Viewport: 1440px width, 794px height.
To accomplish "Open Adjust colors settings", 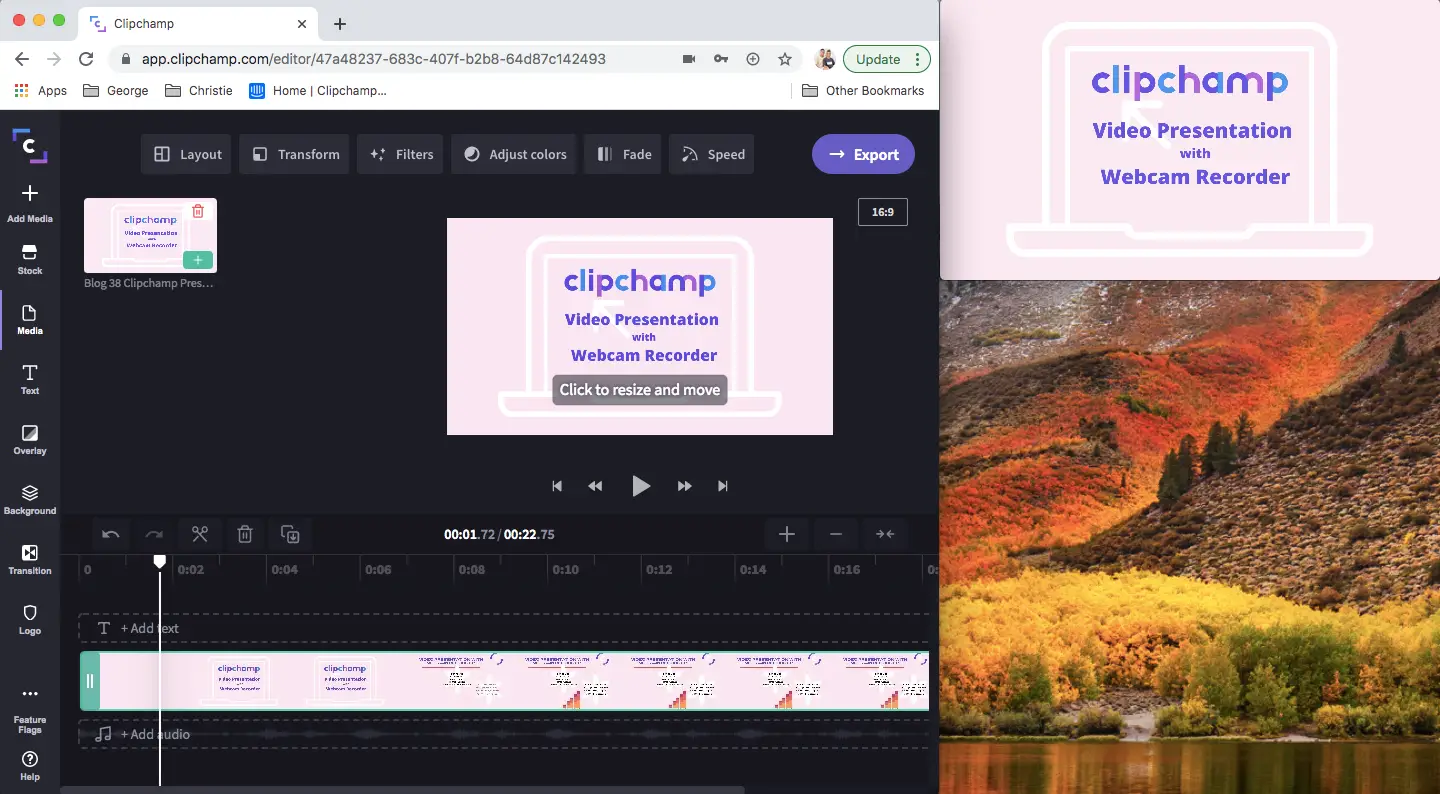I will [514, 154].
